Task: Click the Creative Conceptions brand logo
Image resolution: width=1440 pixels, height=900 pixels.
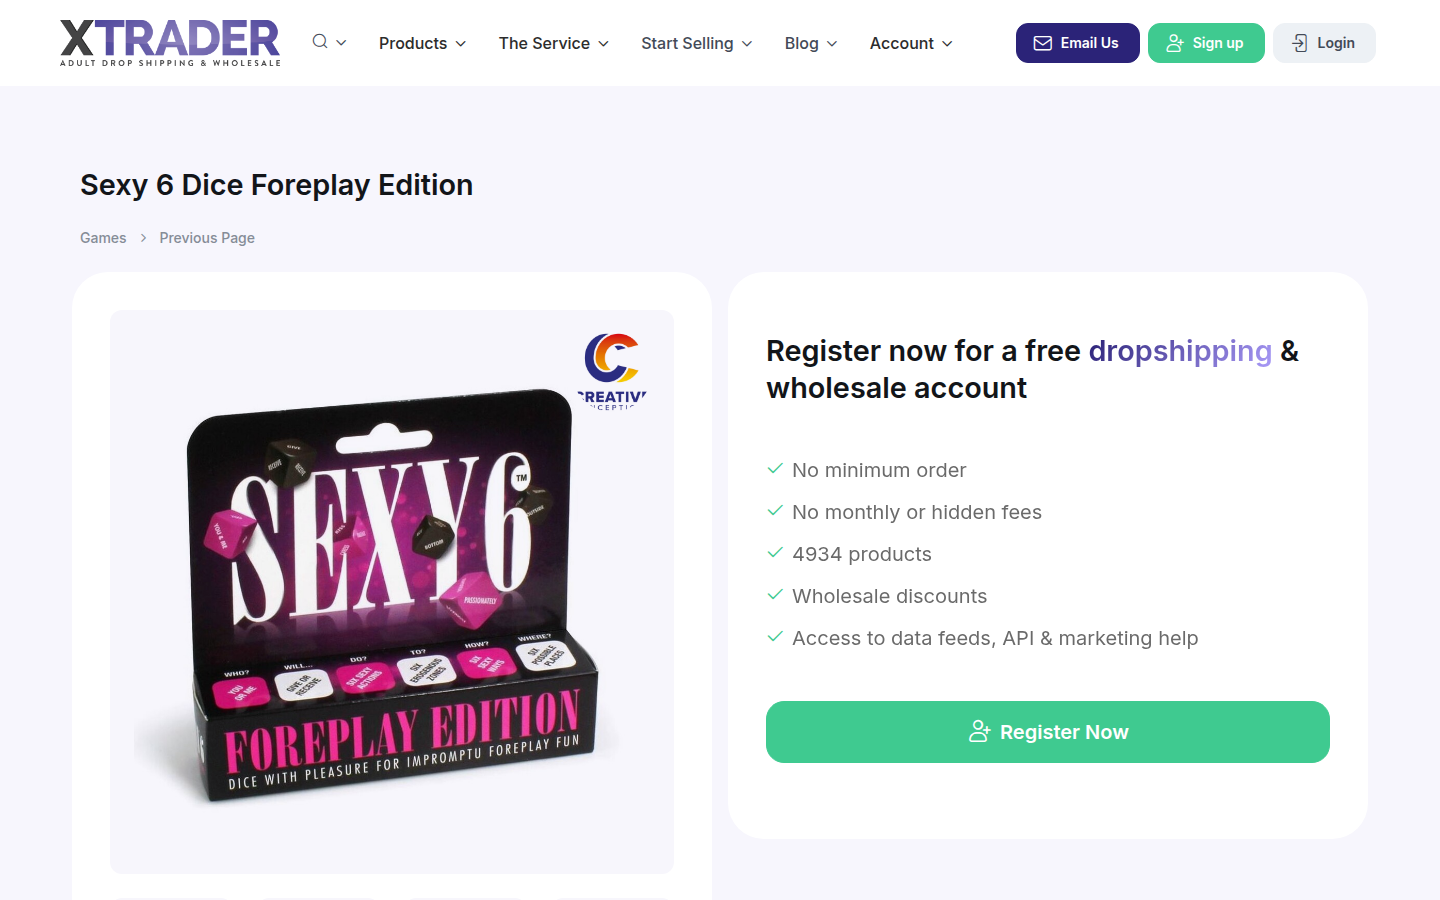Action: pyautogui.click(x=612, y=371)
